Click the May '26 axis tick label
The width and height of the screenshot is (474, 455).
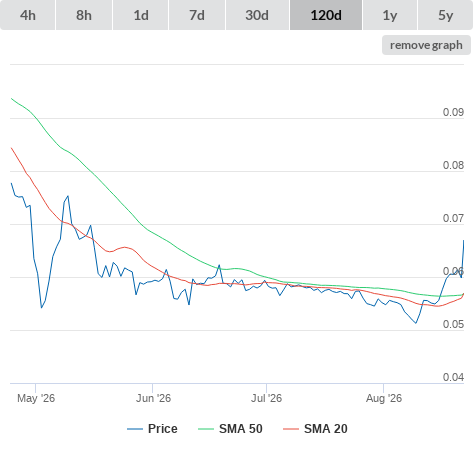(x=36, y=398)
